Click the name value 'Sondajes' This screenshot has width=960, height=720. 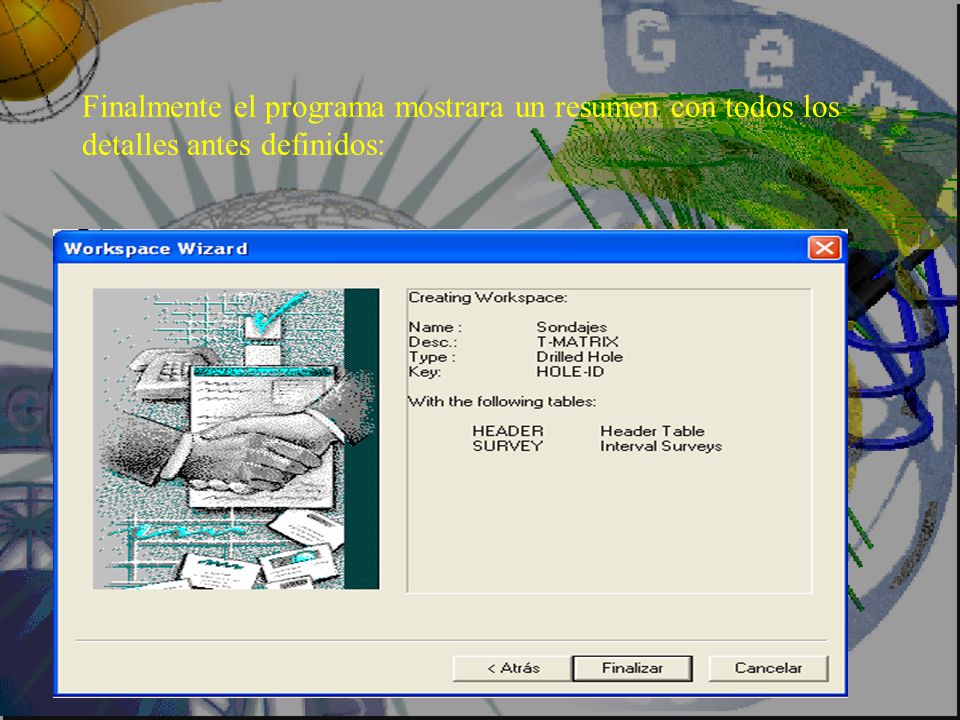coord(571,327)
